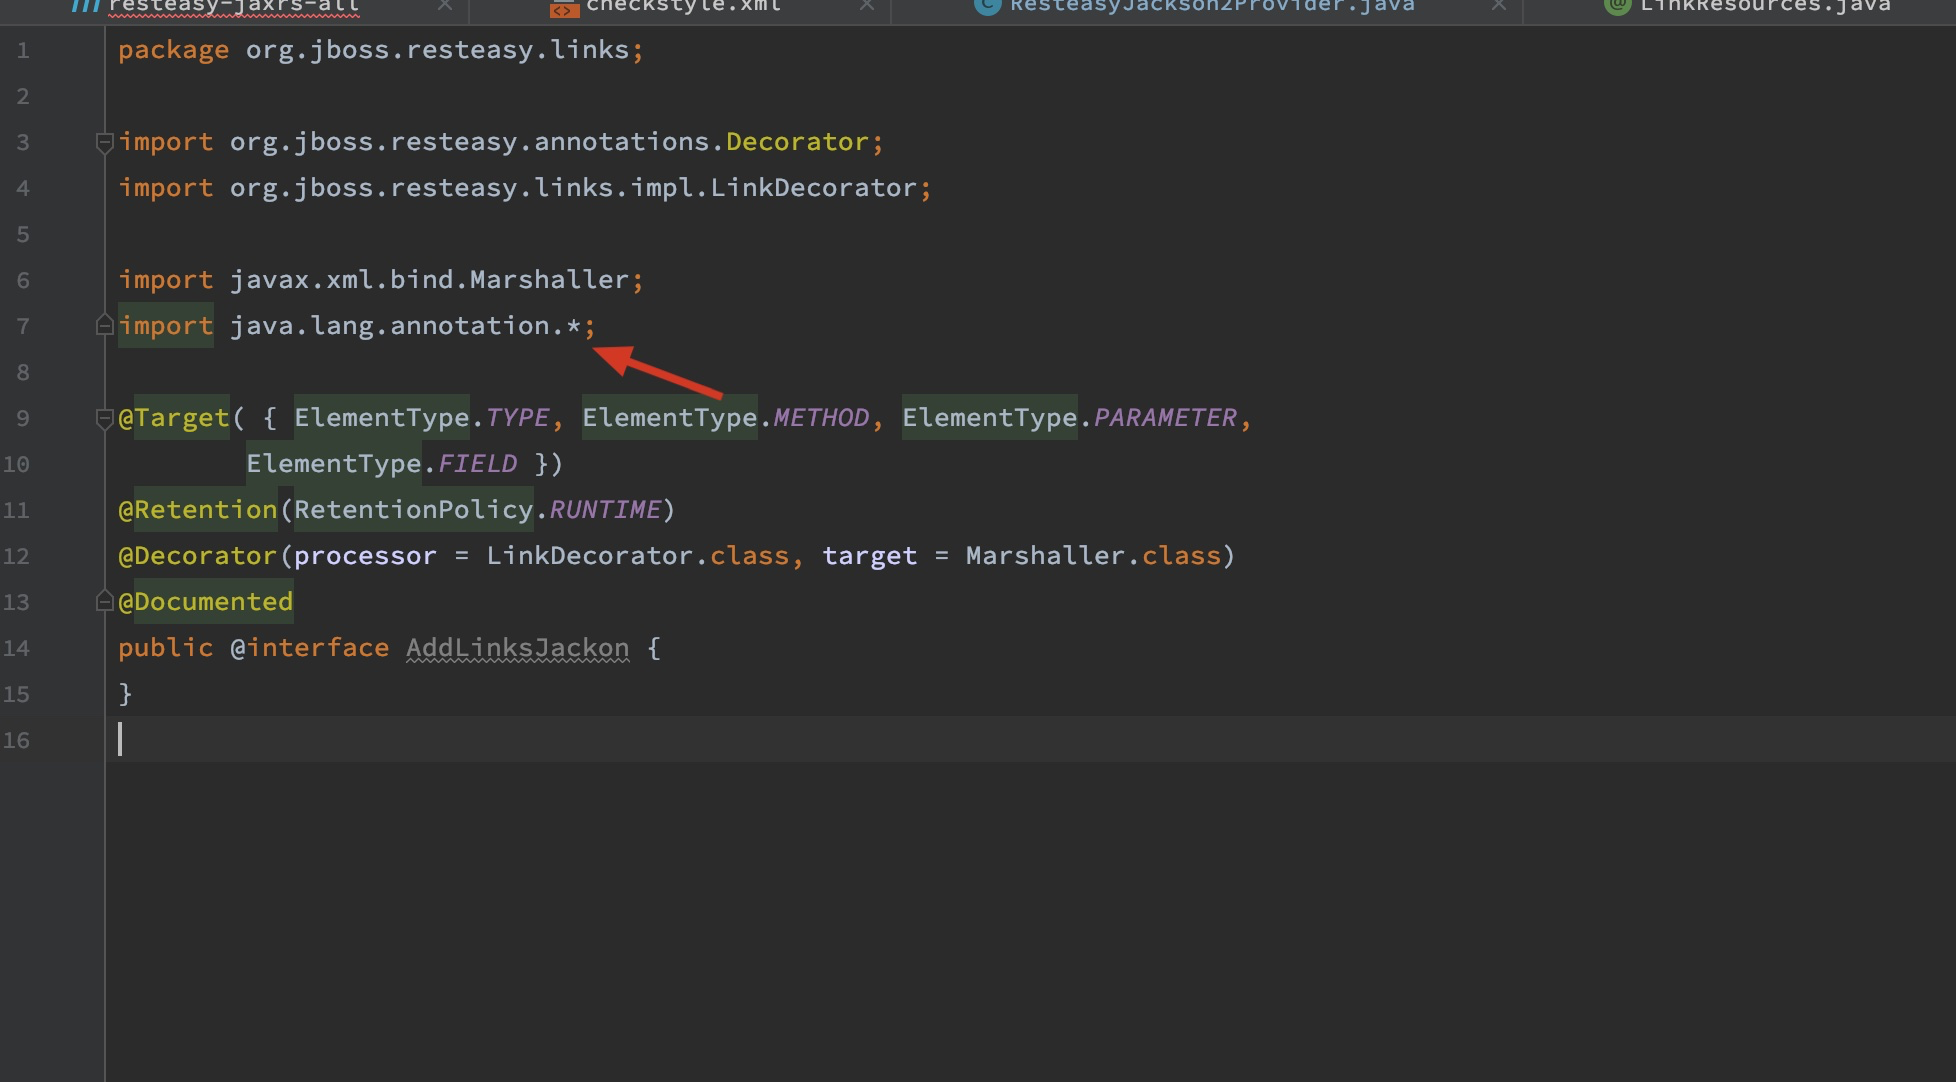
Task: Click the AddLinksJackon interface name
Action: coord(517,648)
